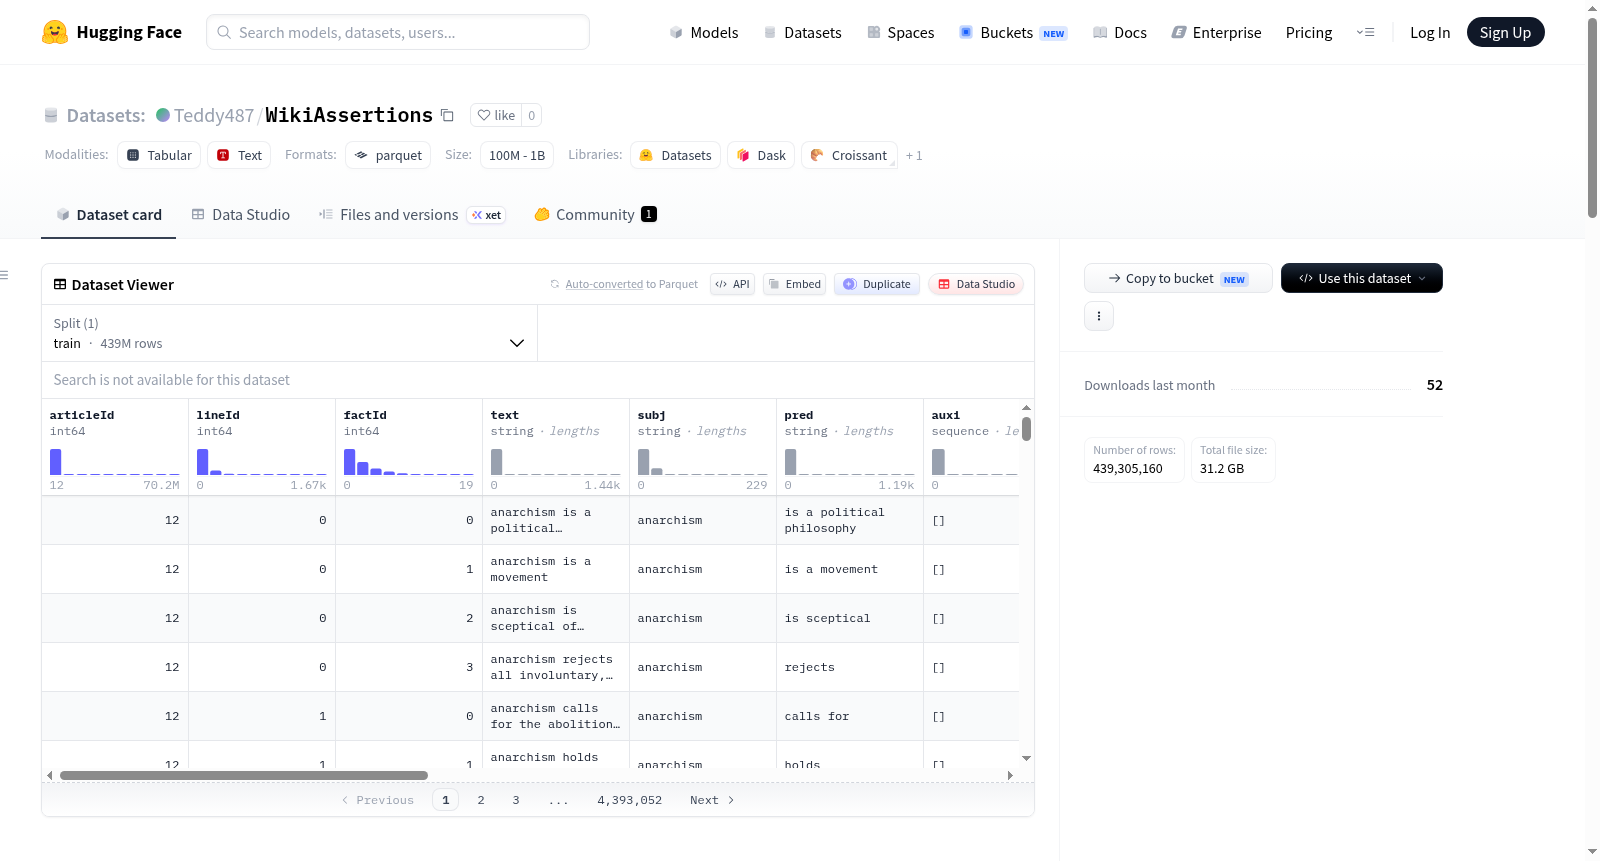This screenshot has width=1600, height=861.
Task: Click the "calls for" pred cell
Action: pyautogui.click(x=850, y=716)
